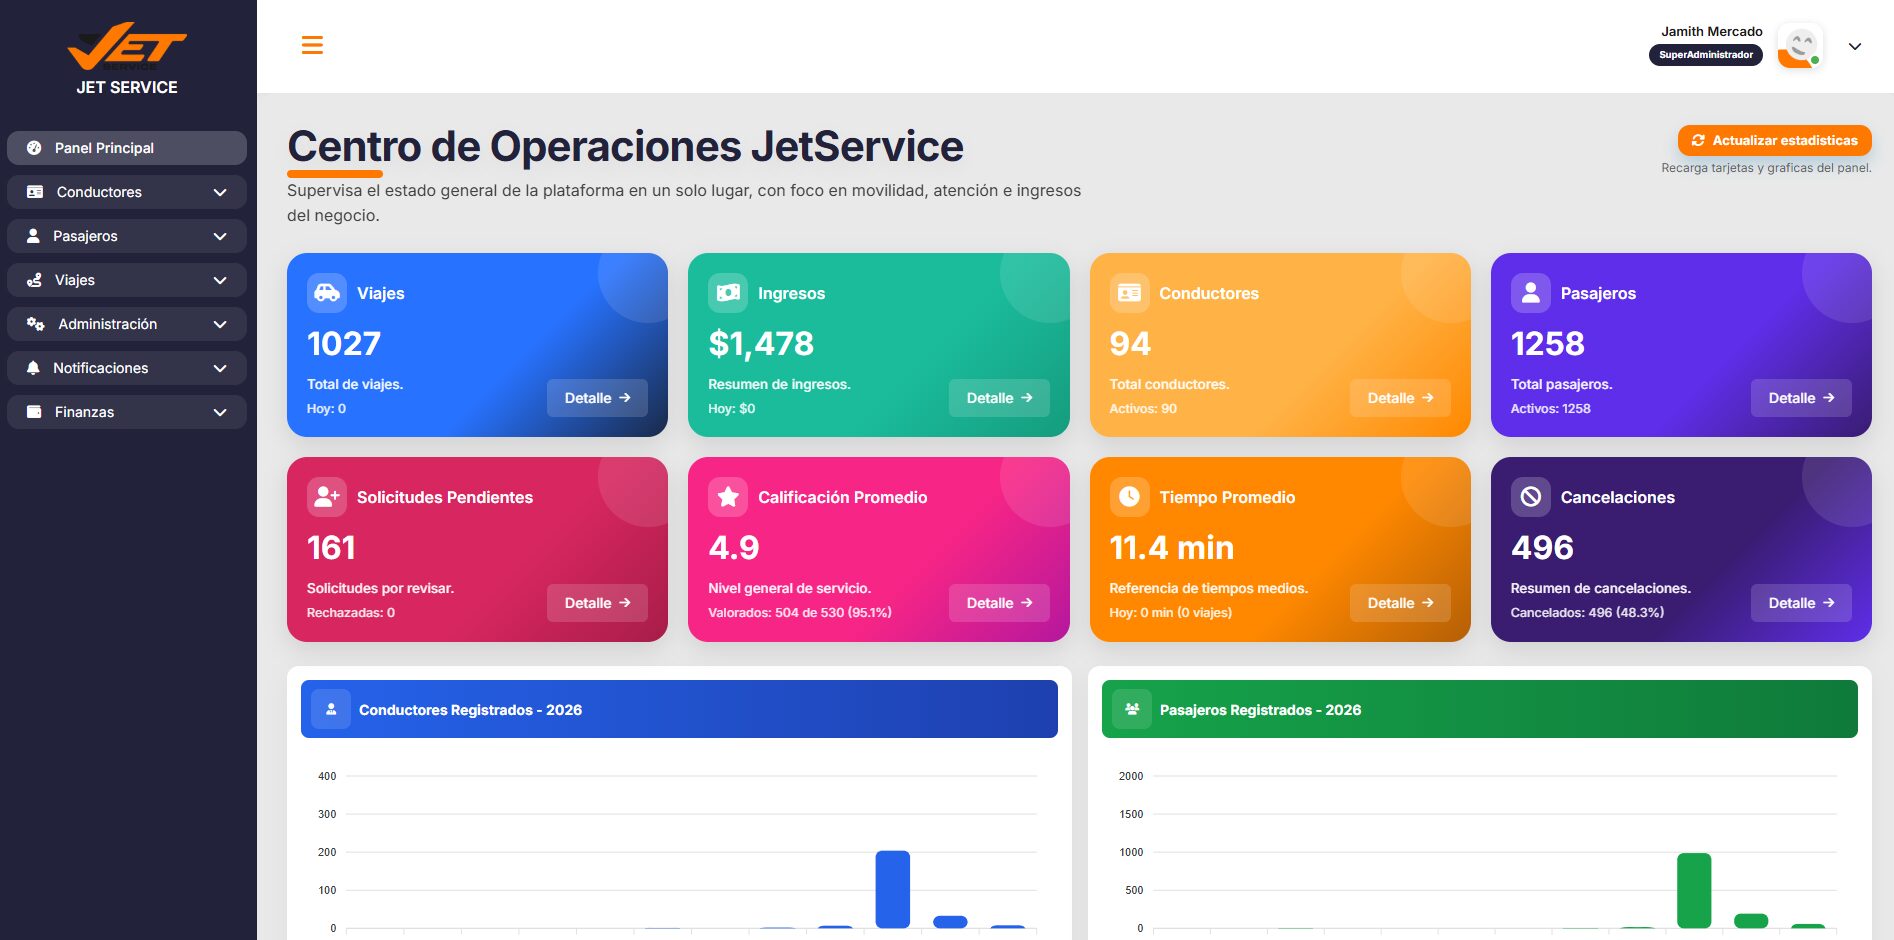Click the Viajes route sidebar icon

pyautogui.click(x=34, y=280)
